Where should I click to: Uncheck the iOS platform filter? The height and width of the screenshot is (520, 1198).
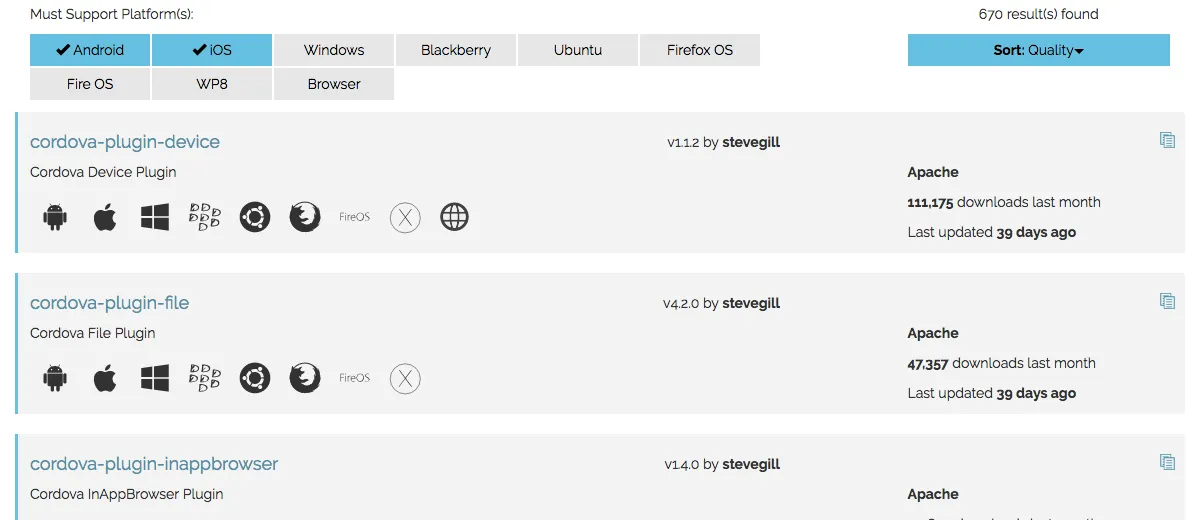click(x=212, y=50)
